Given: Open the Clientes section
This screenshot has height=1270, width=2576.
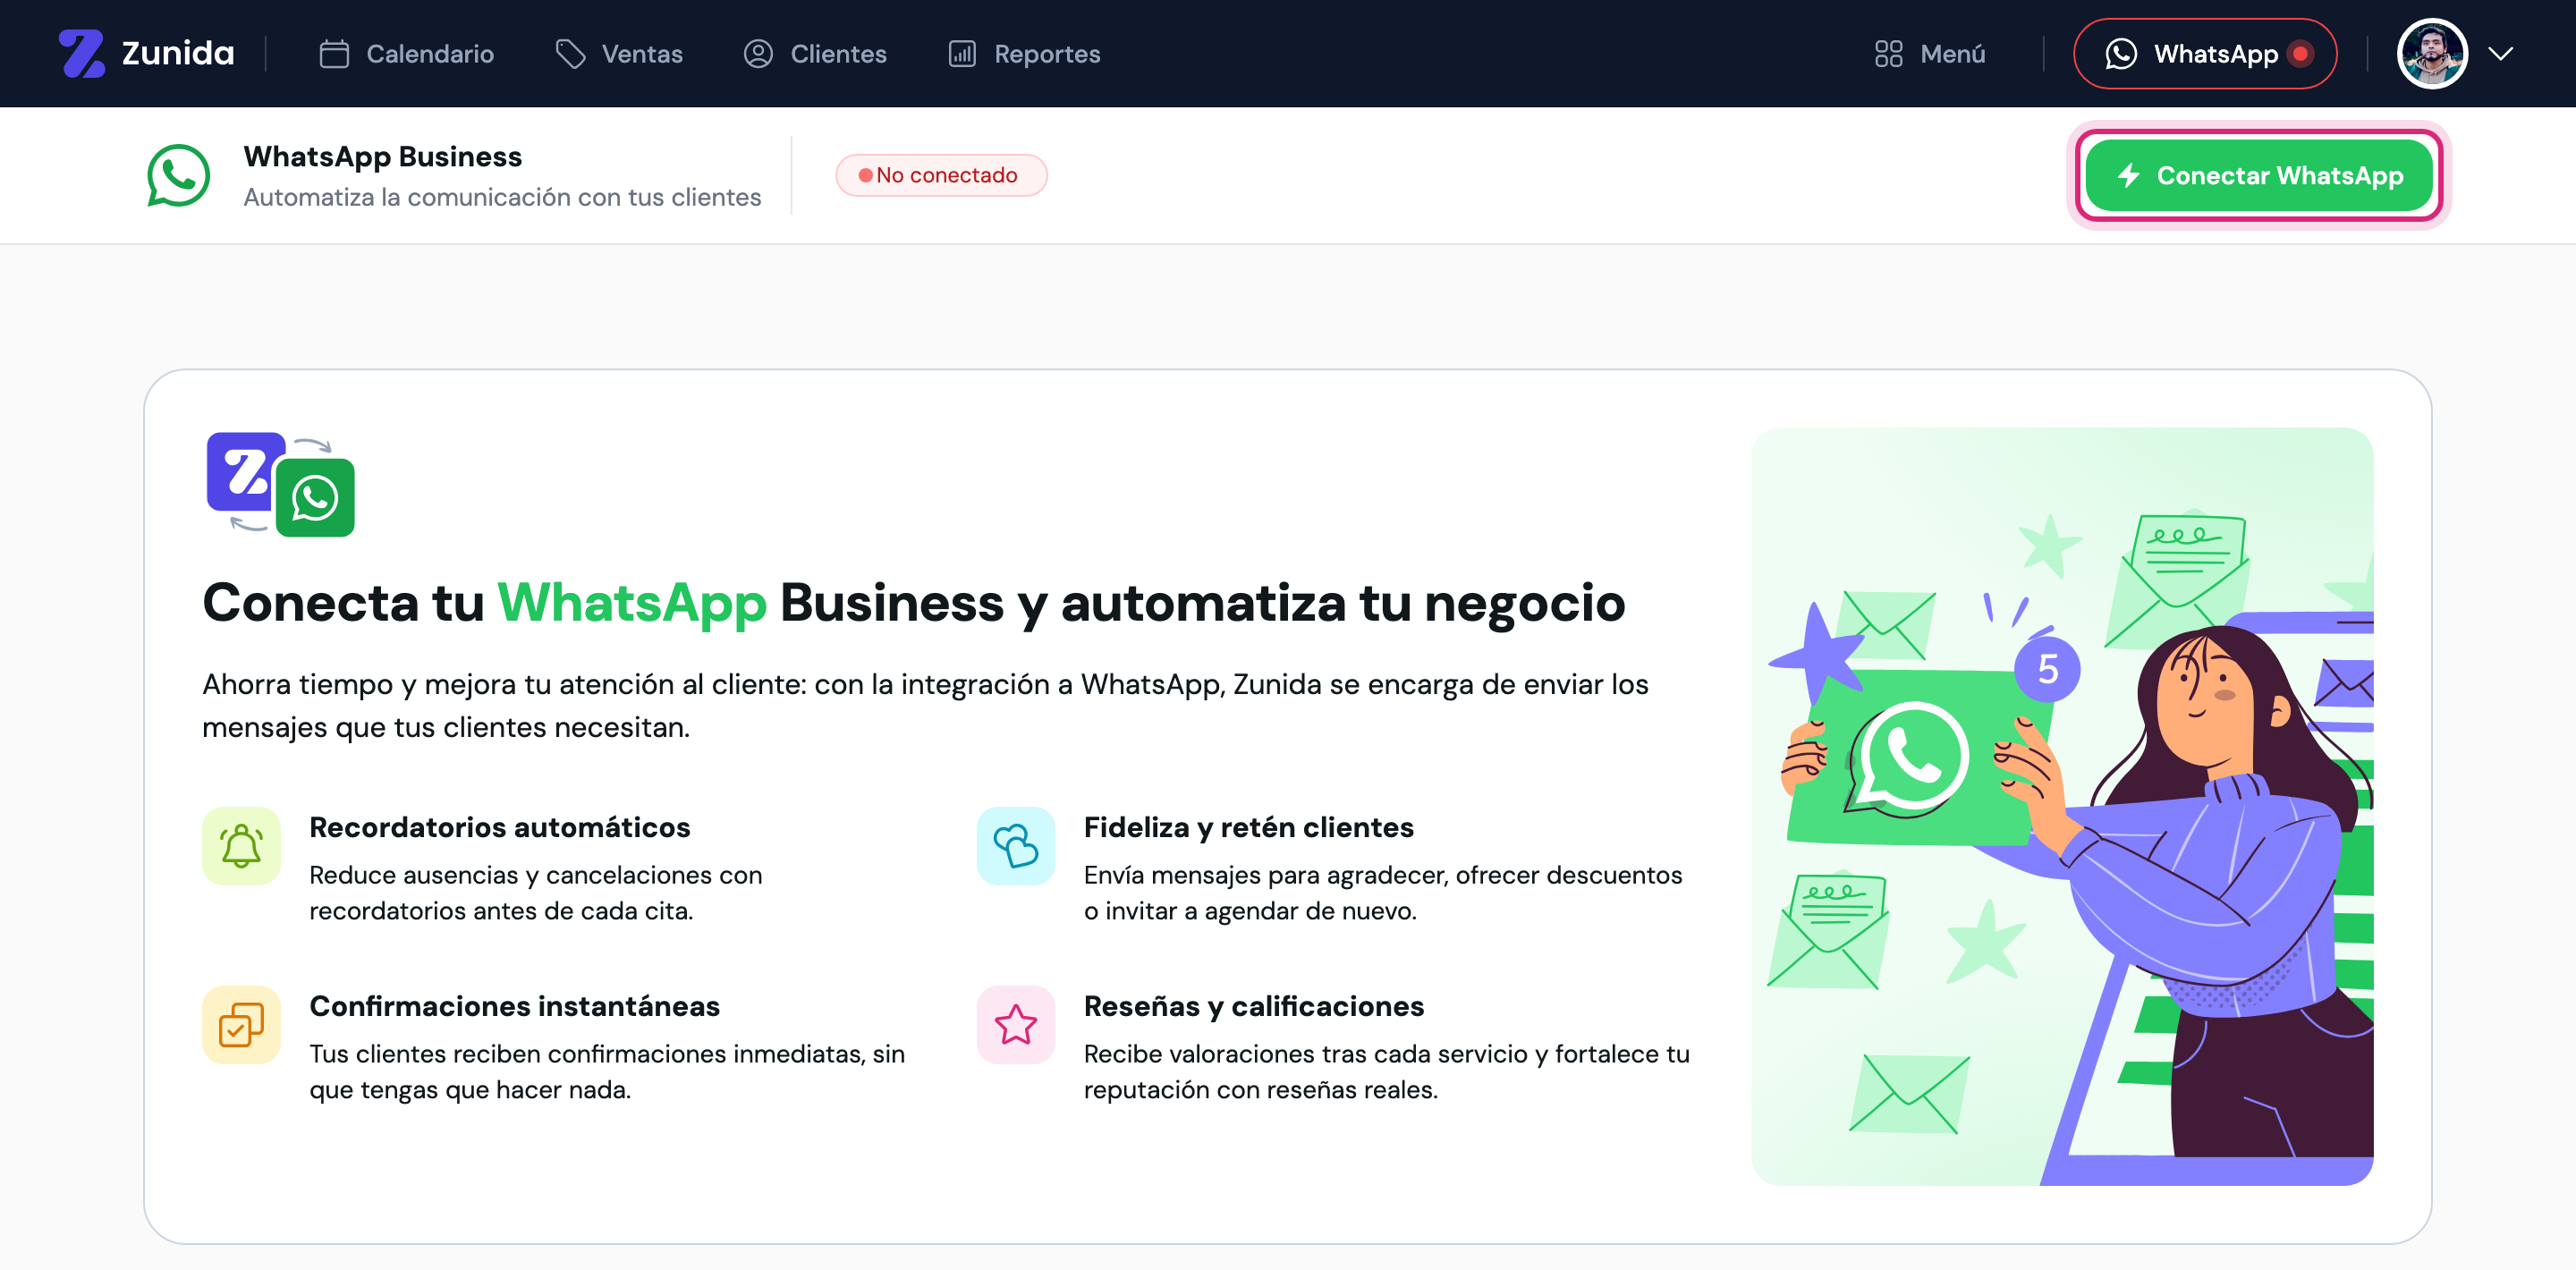Looking at the screenshot, I should pyautogui.click(x=815, y=54).
